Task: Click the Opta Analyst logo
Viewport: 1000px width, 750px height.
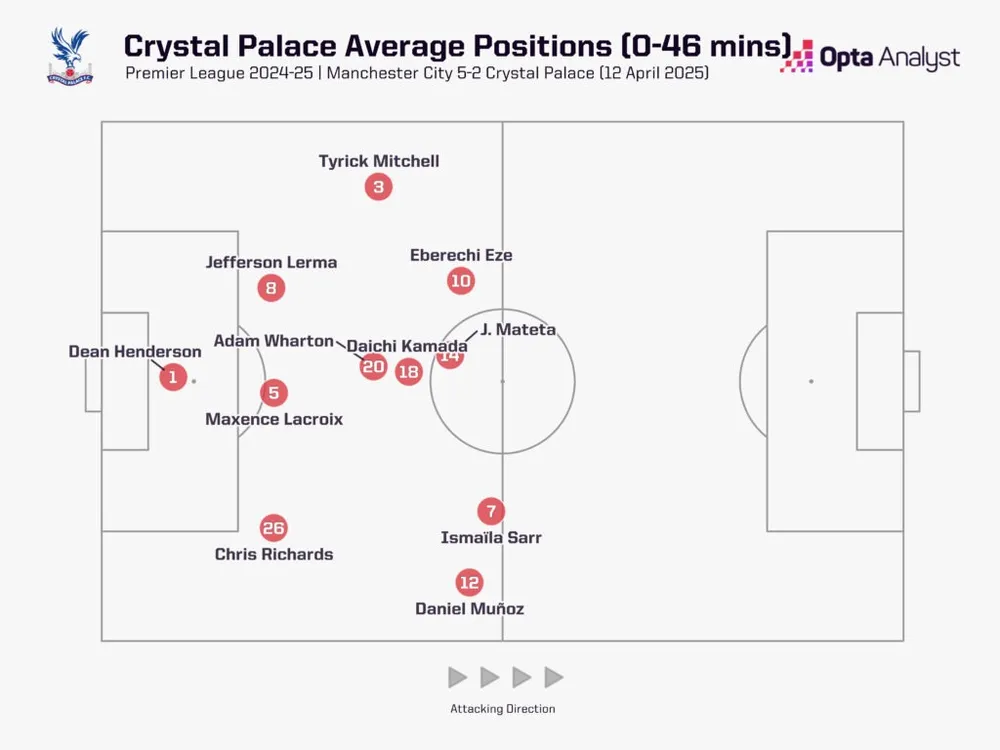Action: point(870,57)
